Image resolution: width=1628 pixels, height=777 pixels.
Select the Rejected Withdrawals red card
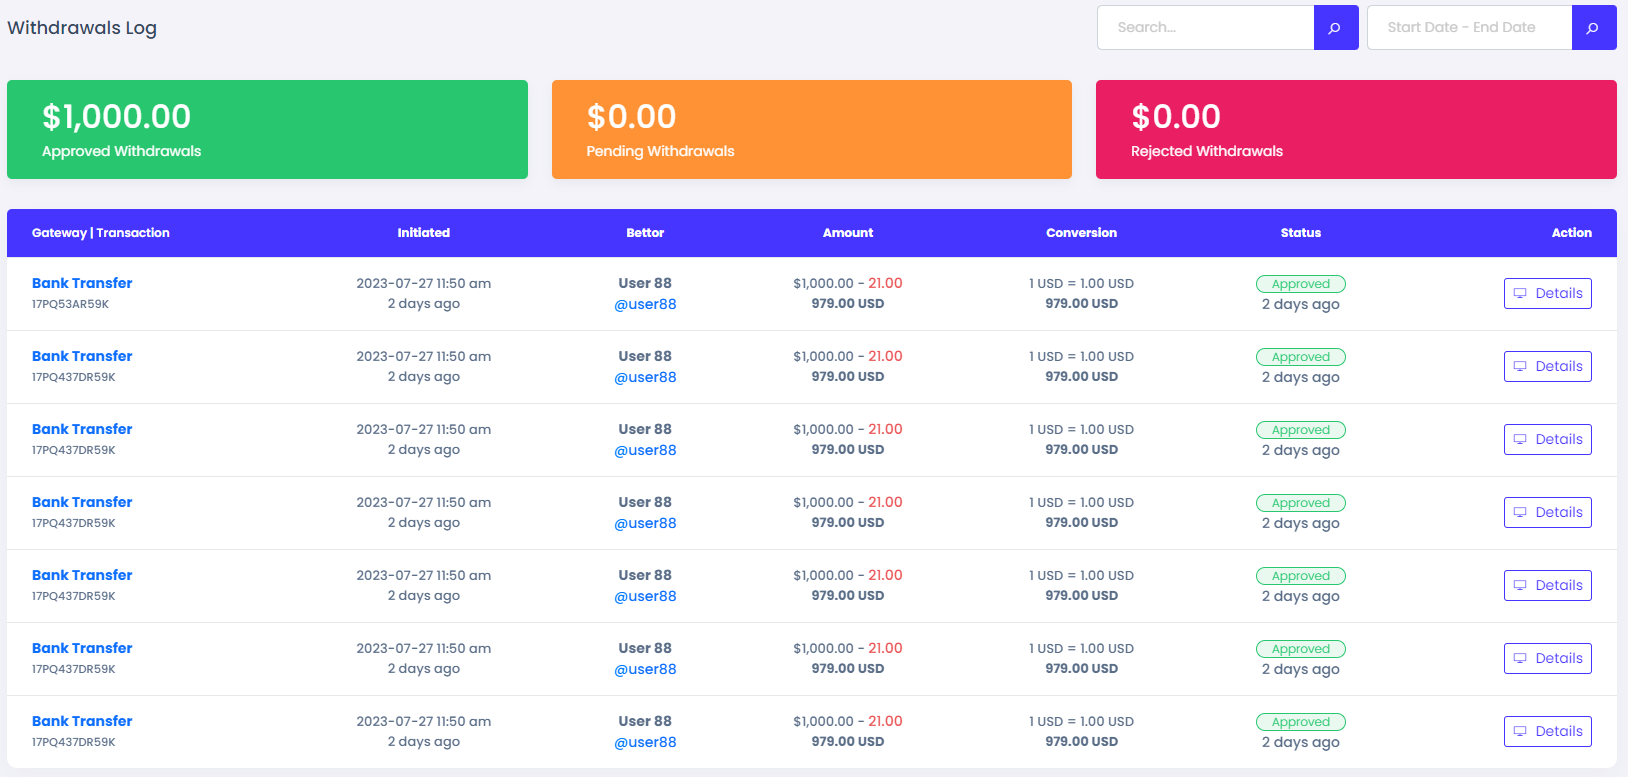click(1355, 130)
